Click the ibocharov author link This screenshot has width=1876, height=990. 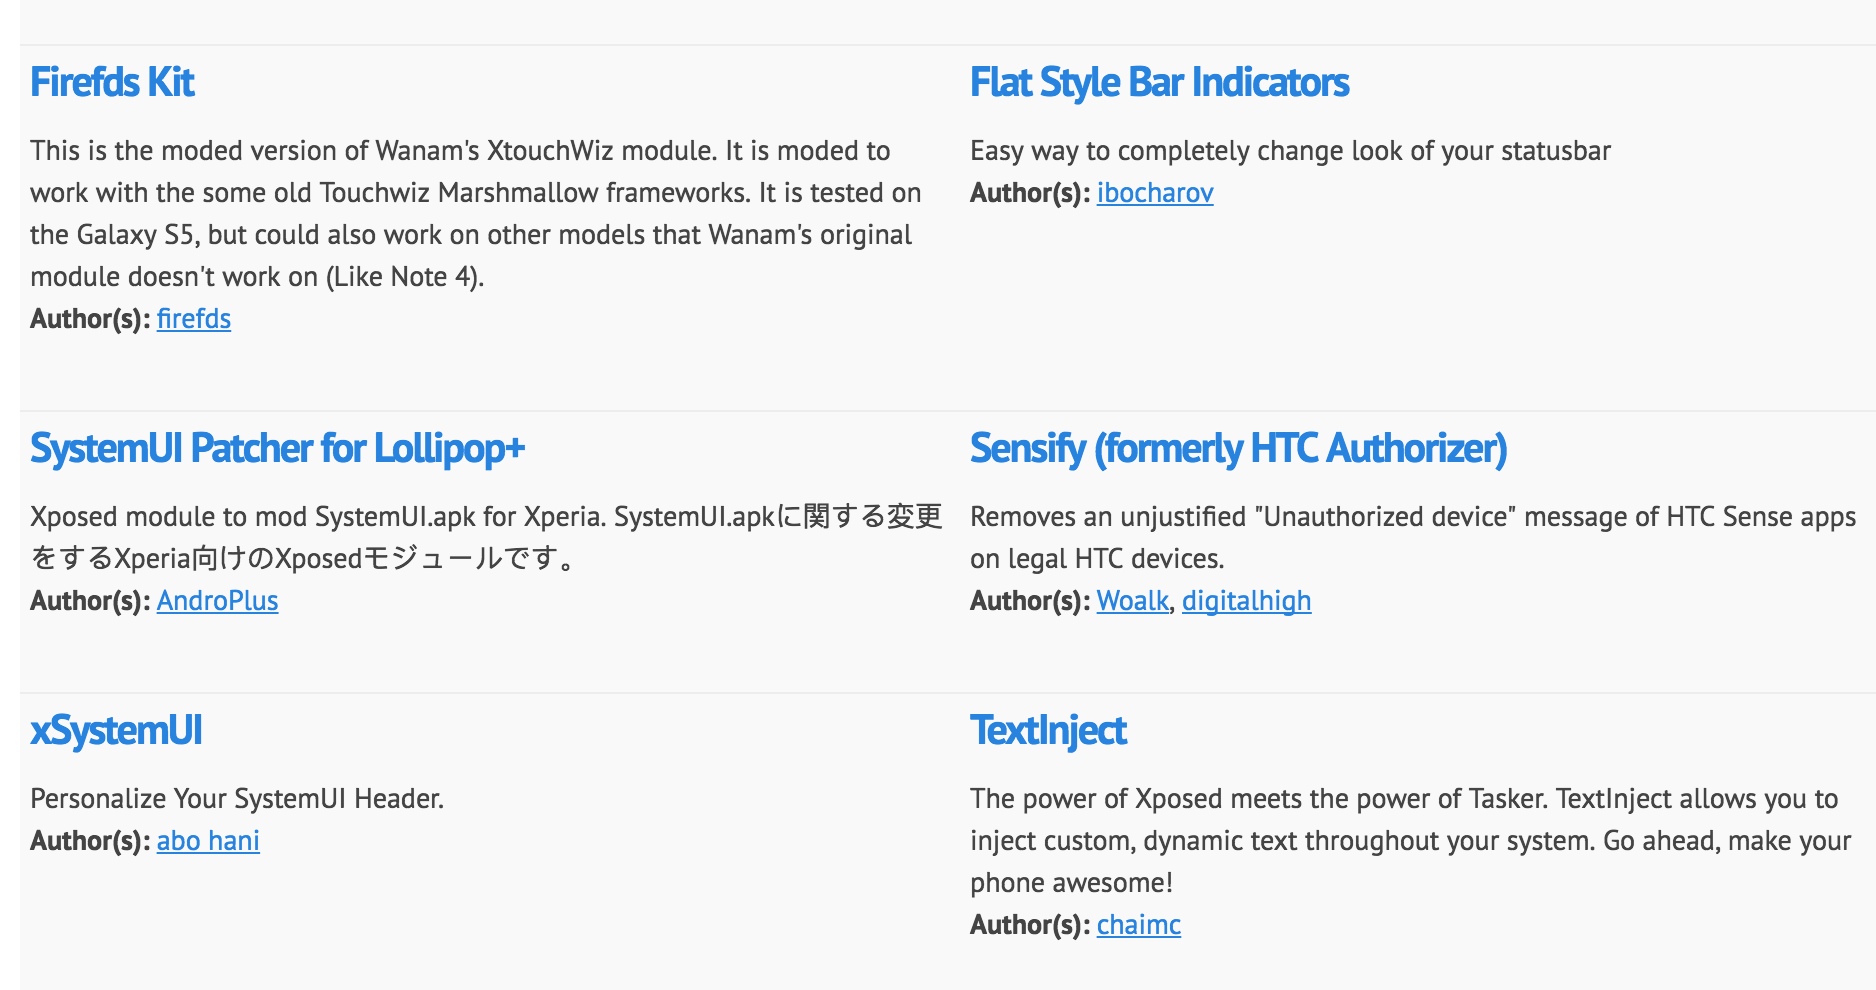pos(1155,193)
